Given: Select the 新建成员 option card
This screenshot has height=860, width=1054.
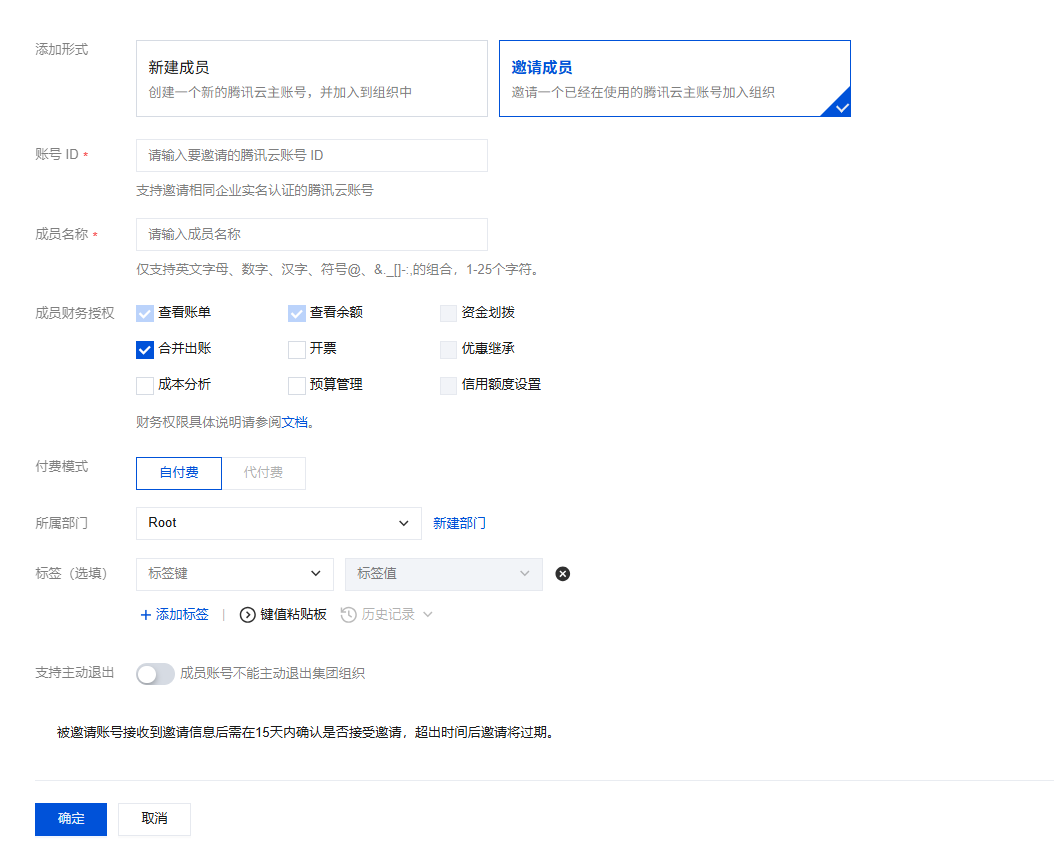Looking at the screenshot, I should [x=311, y=79].
